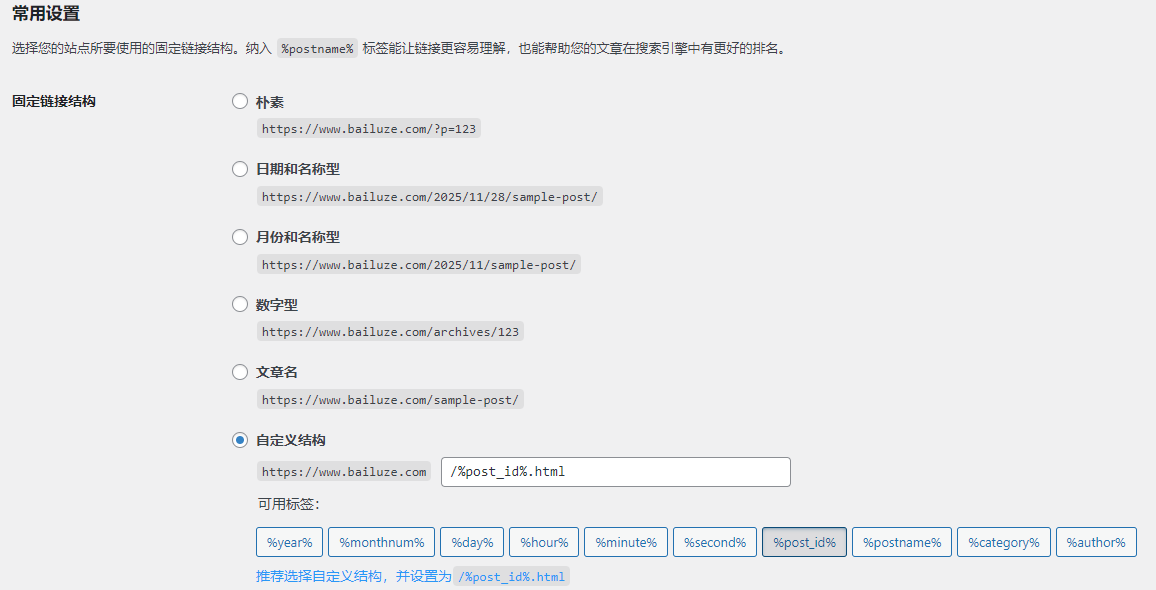Viewport: 1156px width, 590px height.
Task: Click the custom structure input field
Action: click(x=615, y=471)
